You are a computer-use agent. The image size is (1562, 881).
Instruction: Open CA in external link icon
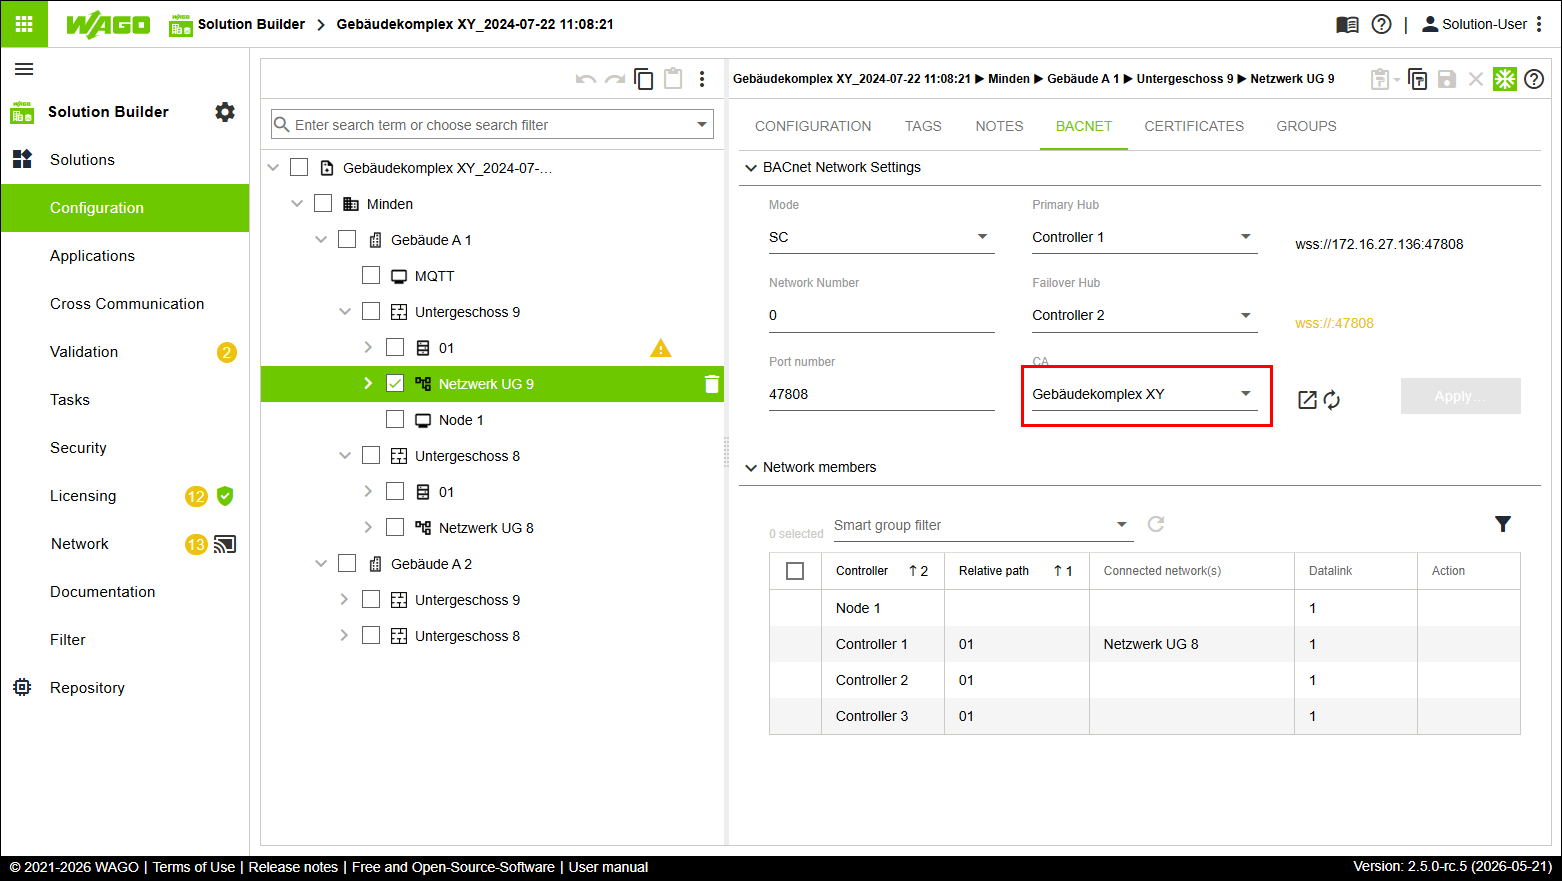[x=1307, y=400]
